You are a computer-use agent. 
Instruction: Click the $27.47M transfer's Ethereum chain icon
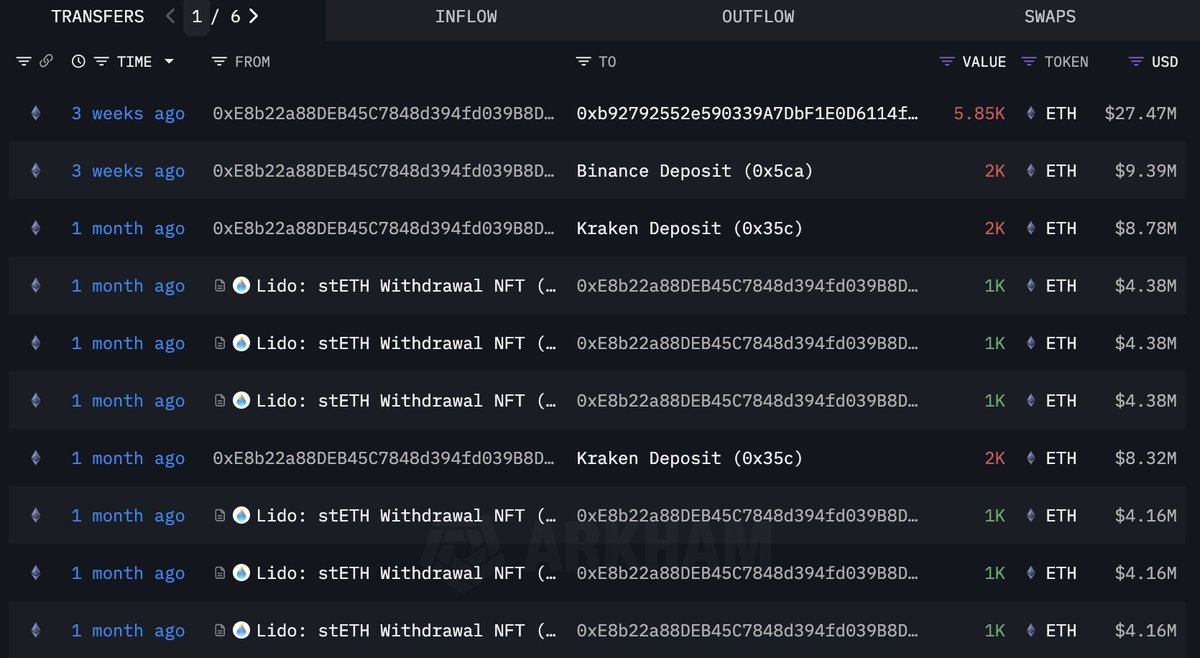click(36, 114)
